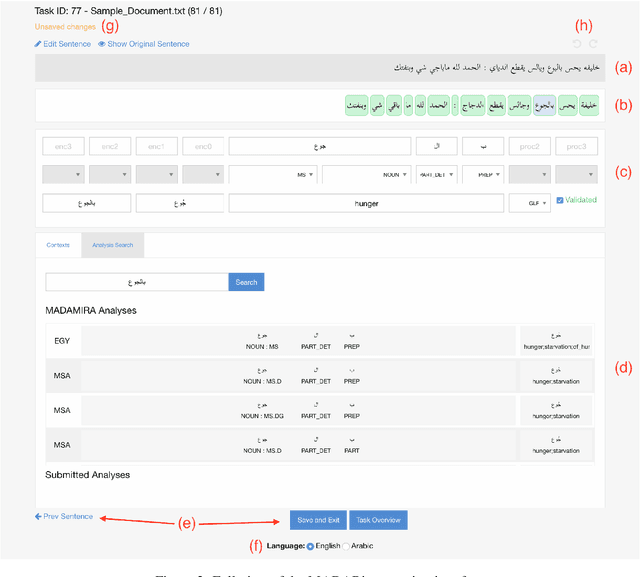This screenshot has height=577, width=640.
Task: Click the Submitted Analyses heading
Action: (x=87, y=475)
